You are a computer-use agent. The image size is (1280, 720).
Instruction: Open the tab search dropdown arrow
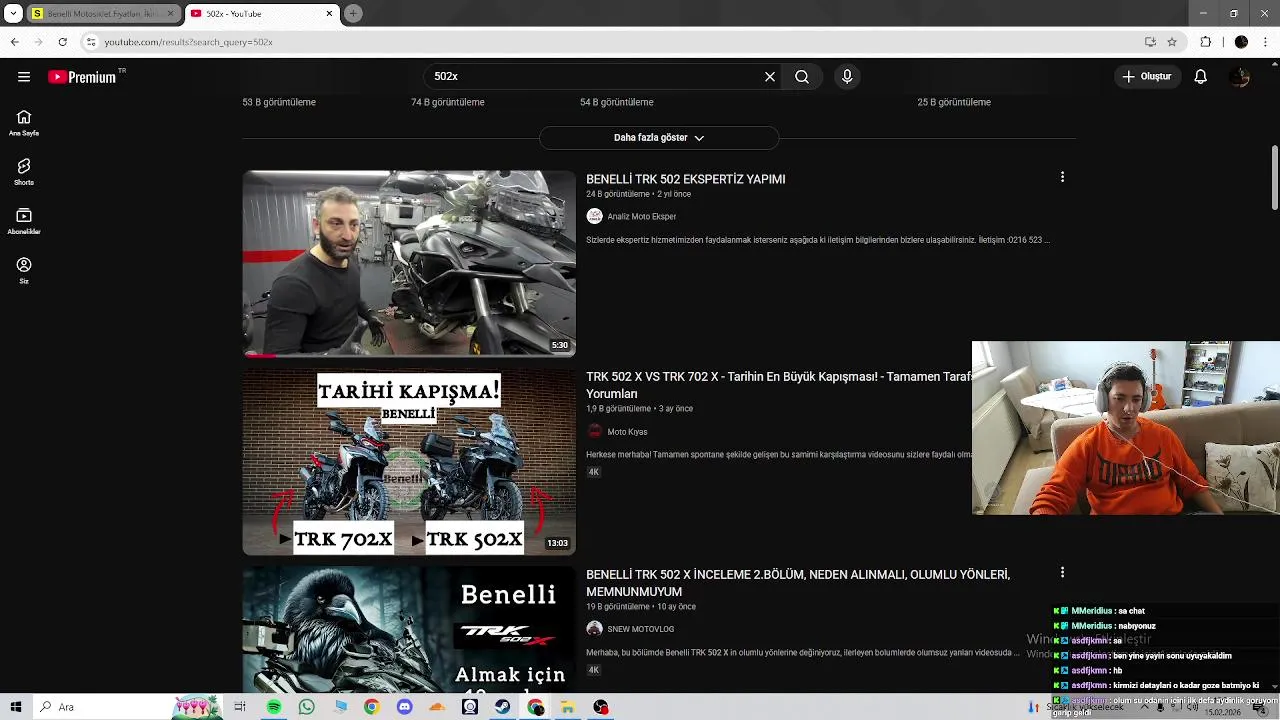click(x=13, y=13)
